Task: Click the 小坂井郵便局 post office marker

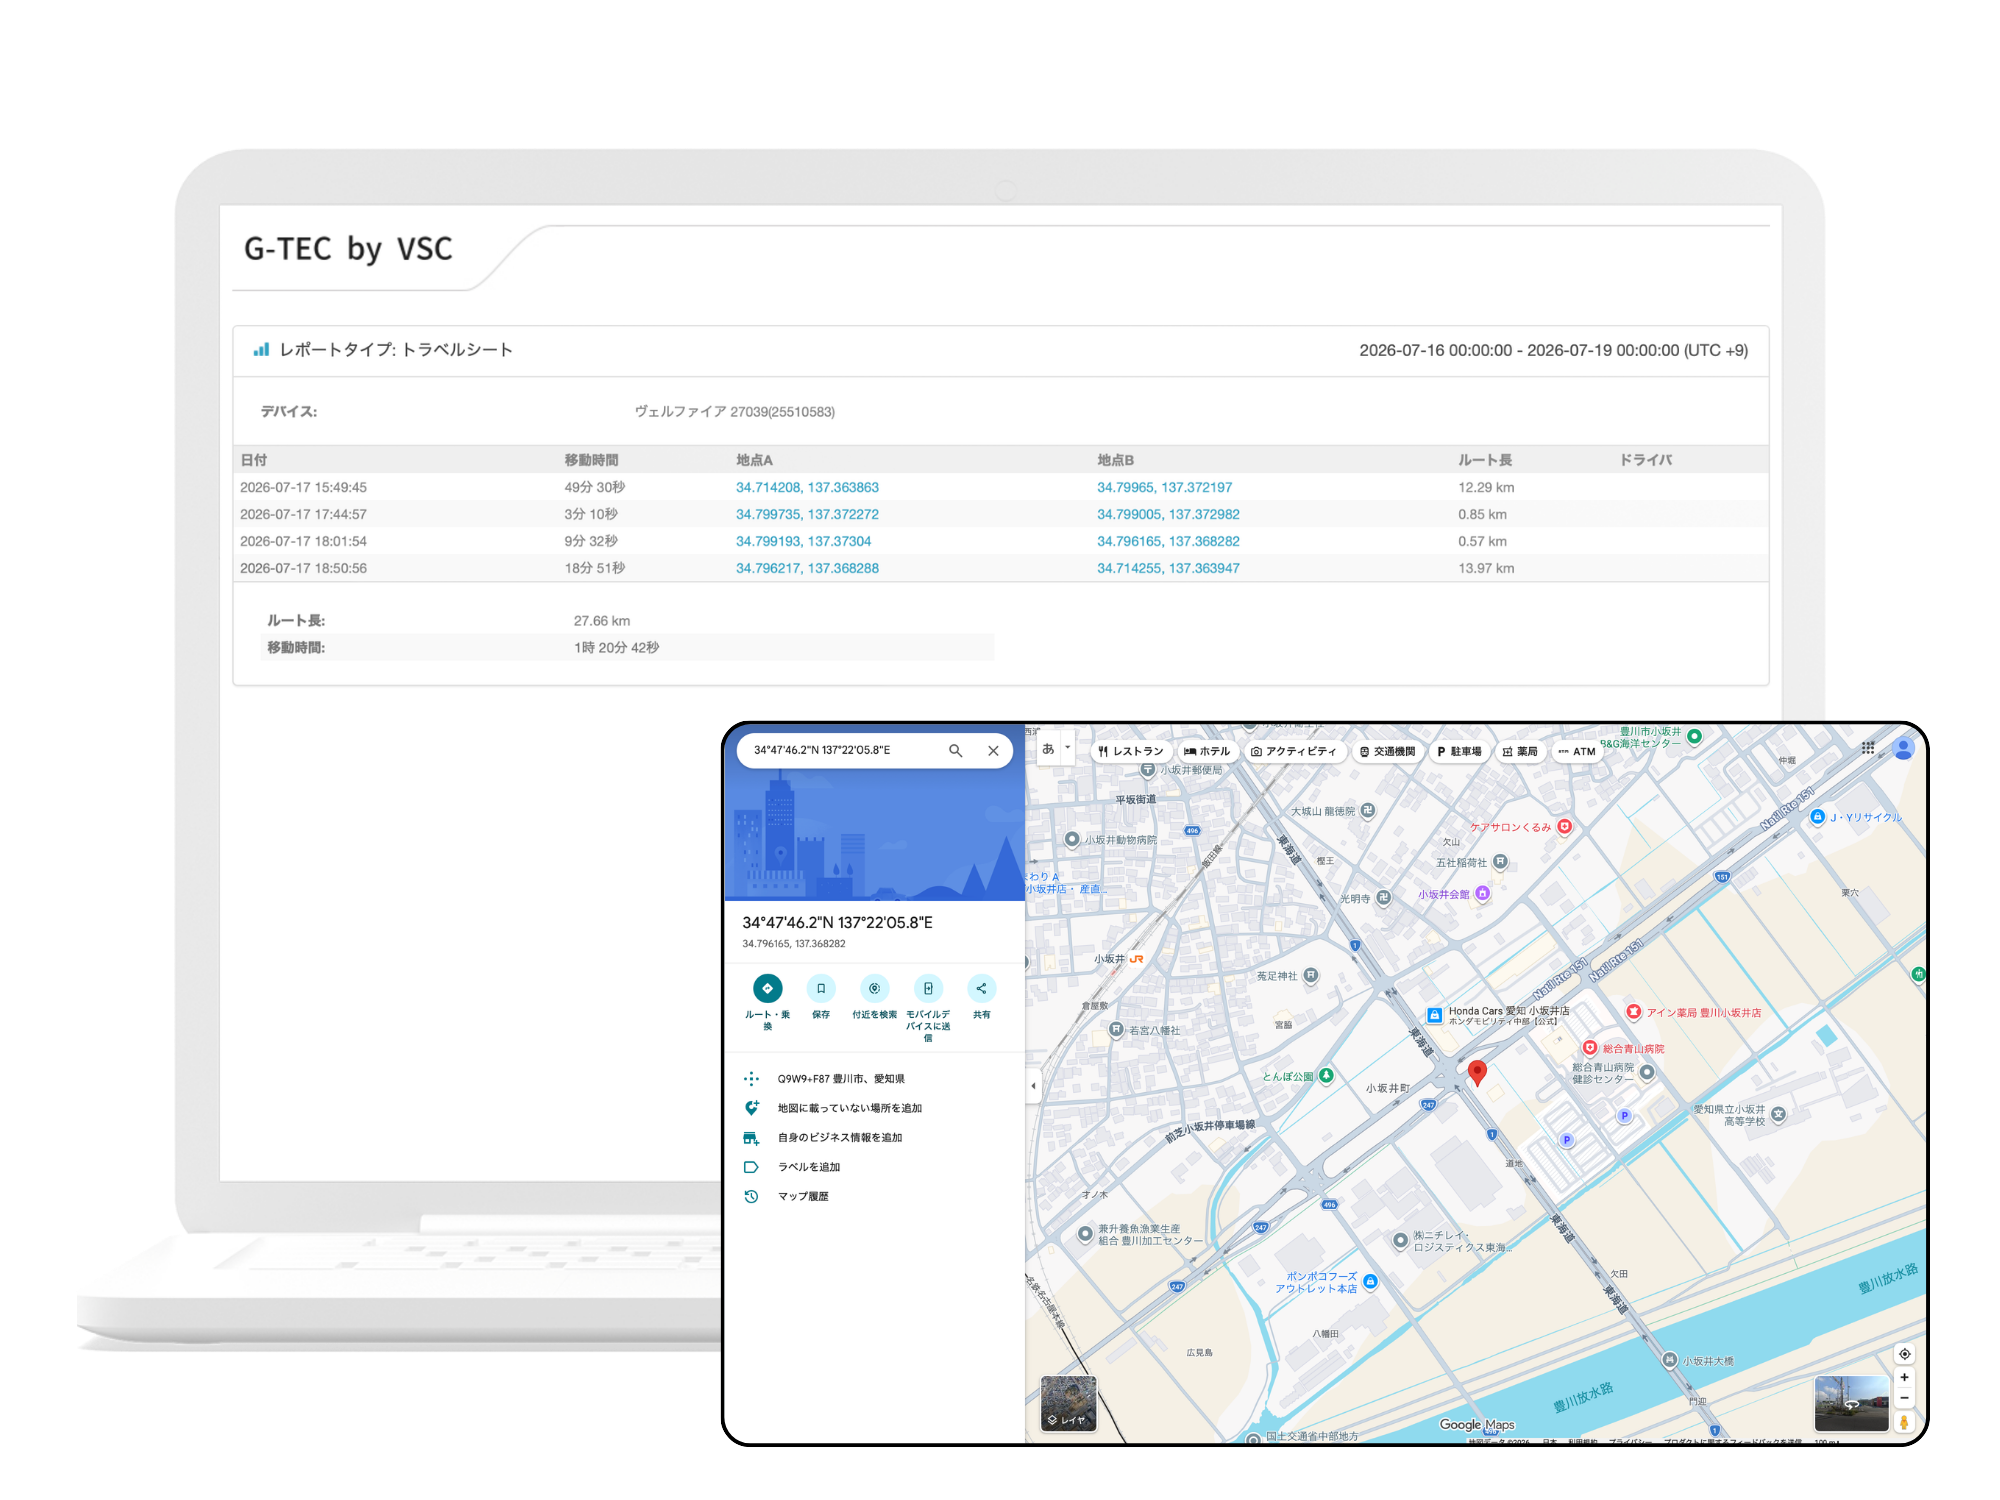Action: tap(1148, 769)
